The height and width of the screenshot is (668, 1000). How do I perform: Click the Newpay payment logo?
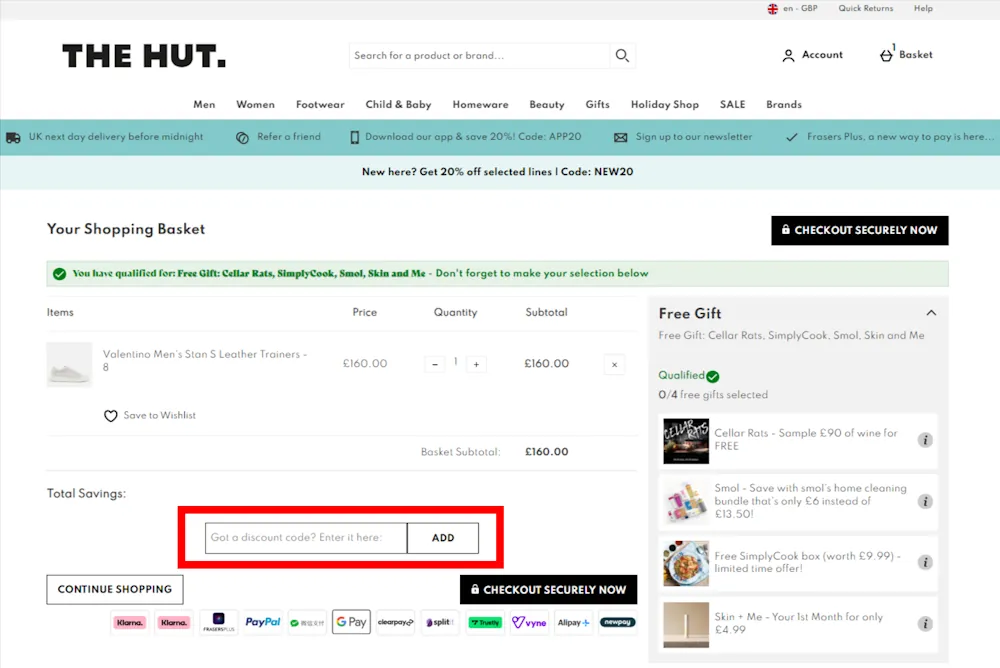(x=617, y=622)
